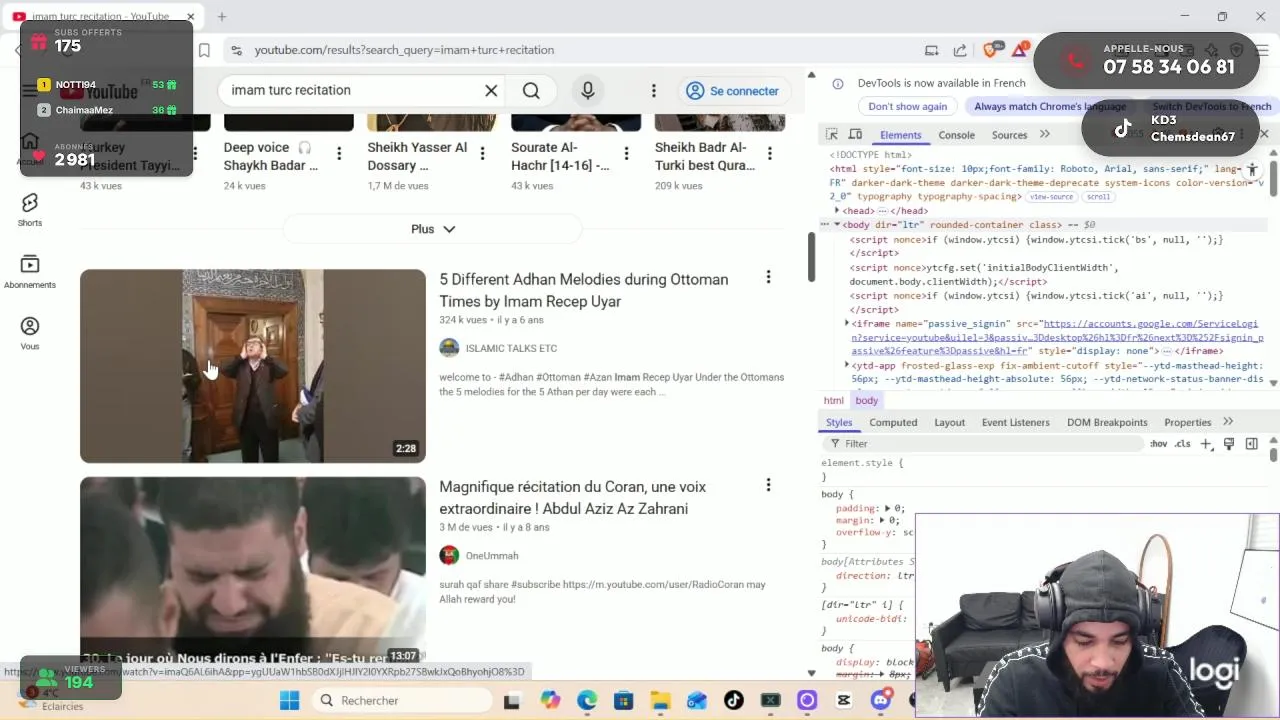Open Discord from the taskbar
The height and width of the screenshot is (720, 1280).
(x=880, y=701)
